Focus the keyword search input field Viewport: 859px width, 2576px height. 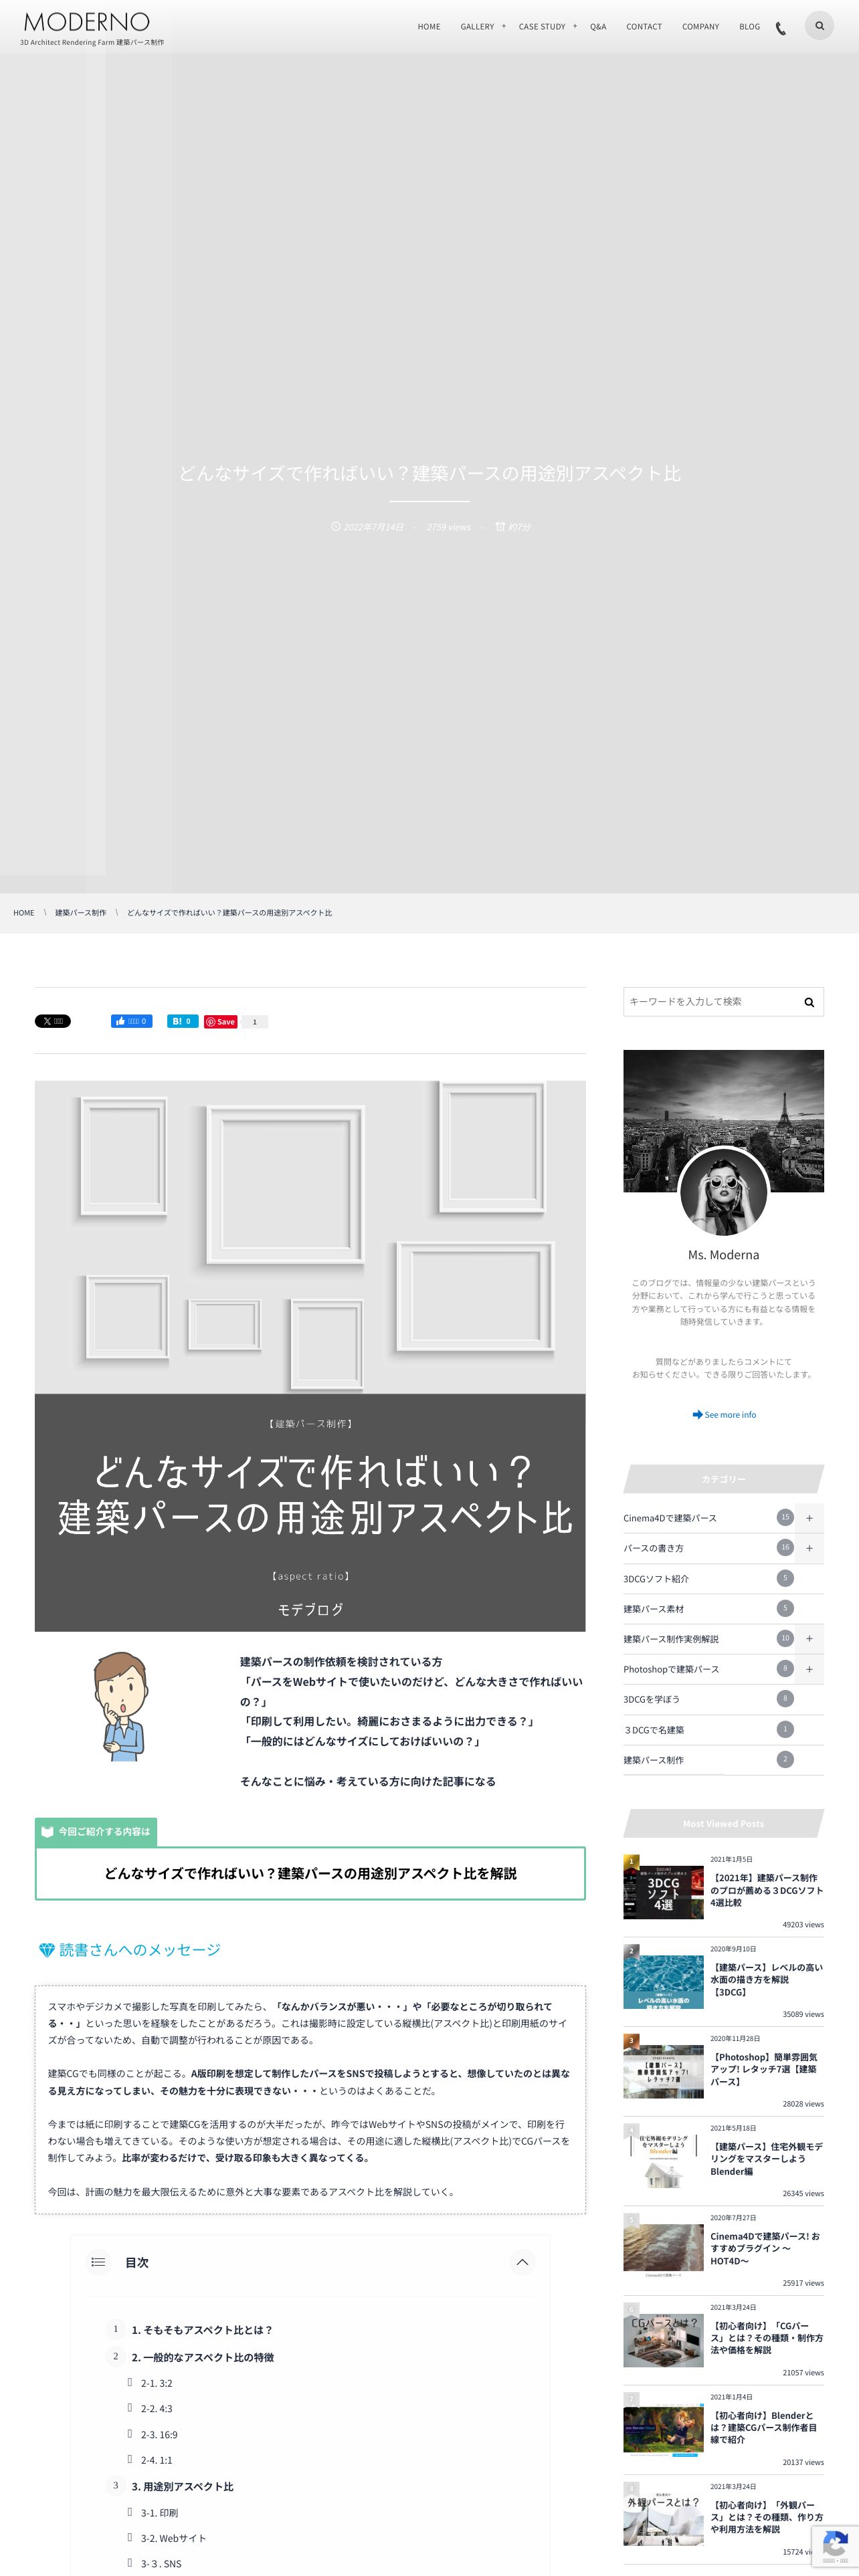[710, 1002]
